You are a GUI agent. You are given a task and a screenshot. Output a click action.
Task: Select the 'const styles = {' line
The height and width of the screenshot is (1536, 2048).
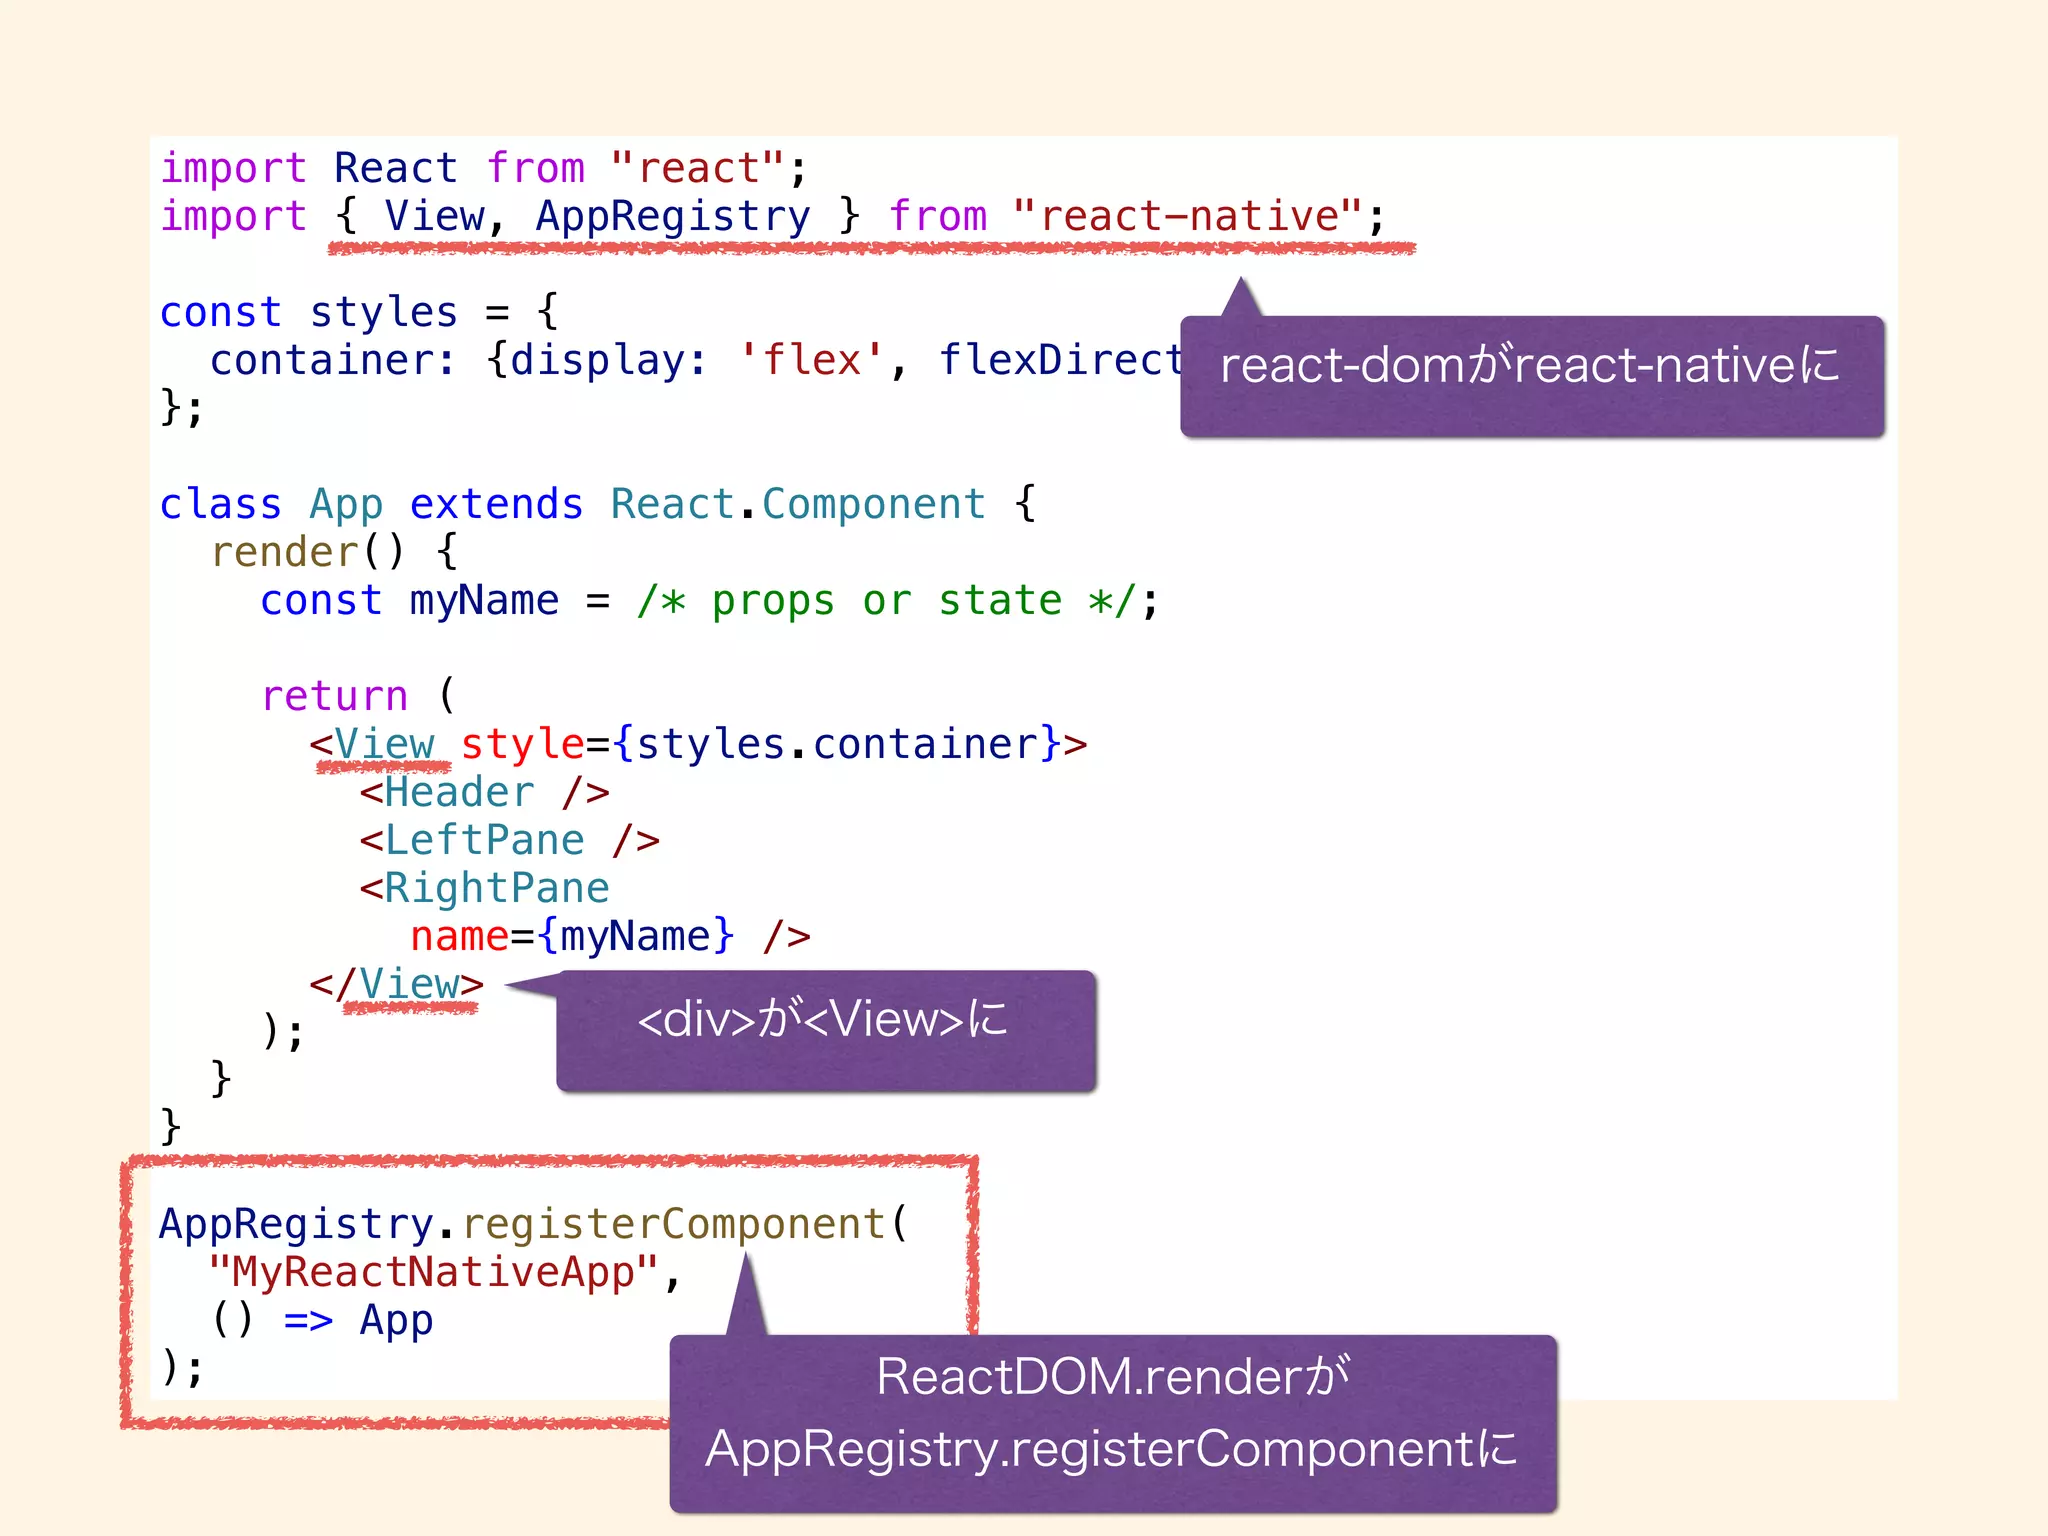[359, 313]
